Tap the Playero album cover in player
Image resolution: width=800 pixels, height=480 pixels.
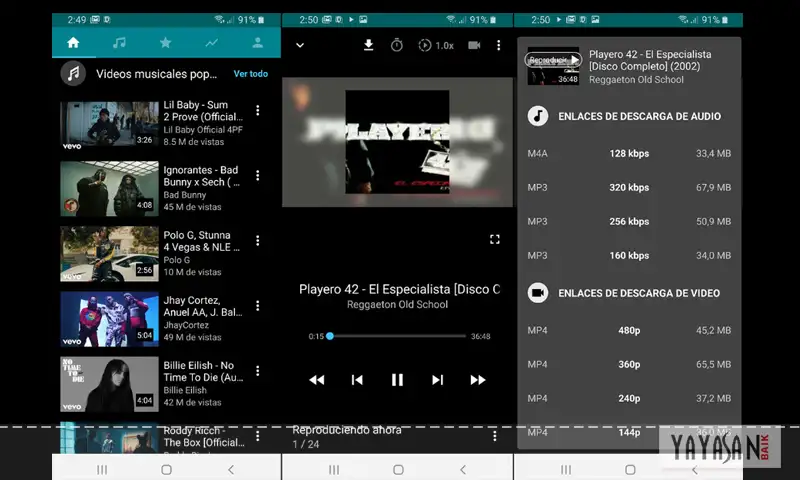pyautogui.click(x=397, y=142)
